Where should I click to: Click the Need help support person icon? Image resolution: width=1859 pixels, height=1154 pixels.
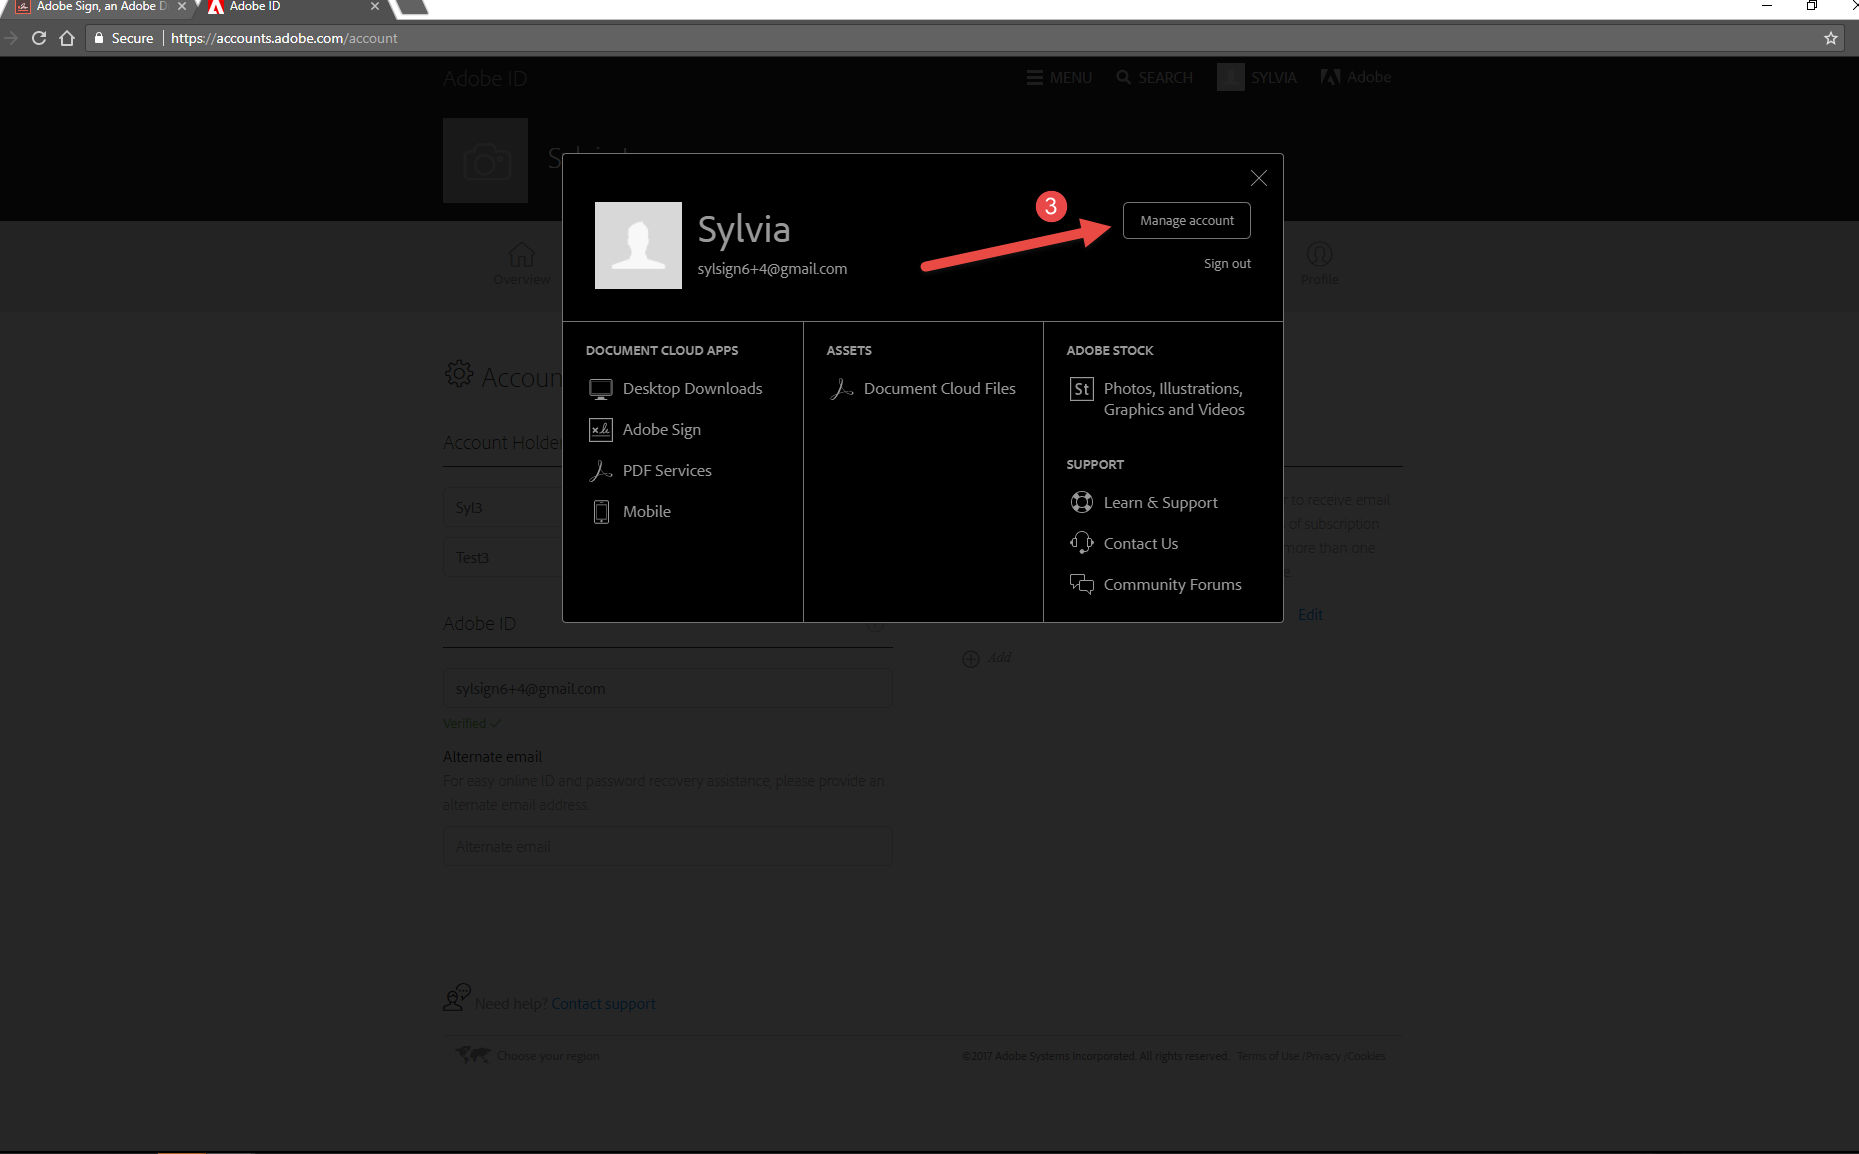point(456,997)
